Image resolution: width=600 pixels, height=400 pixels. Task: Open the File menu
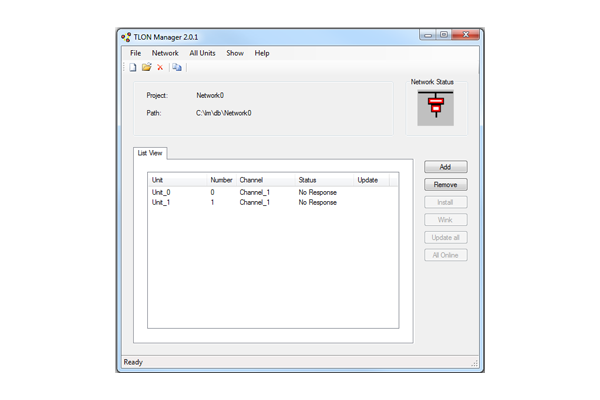tap(135, 53)
